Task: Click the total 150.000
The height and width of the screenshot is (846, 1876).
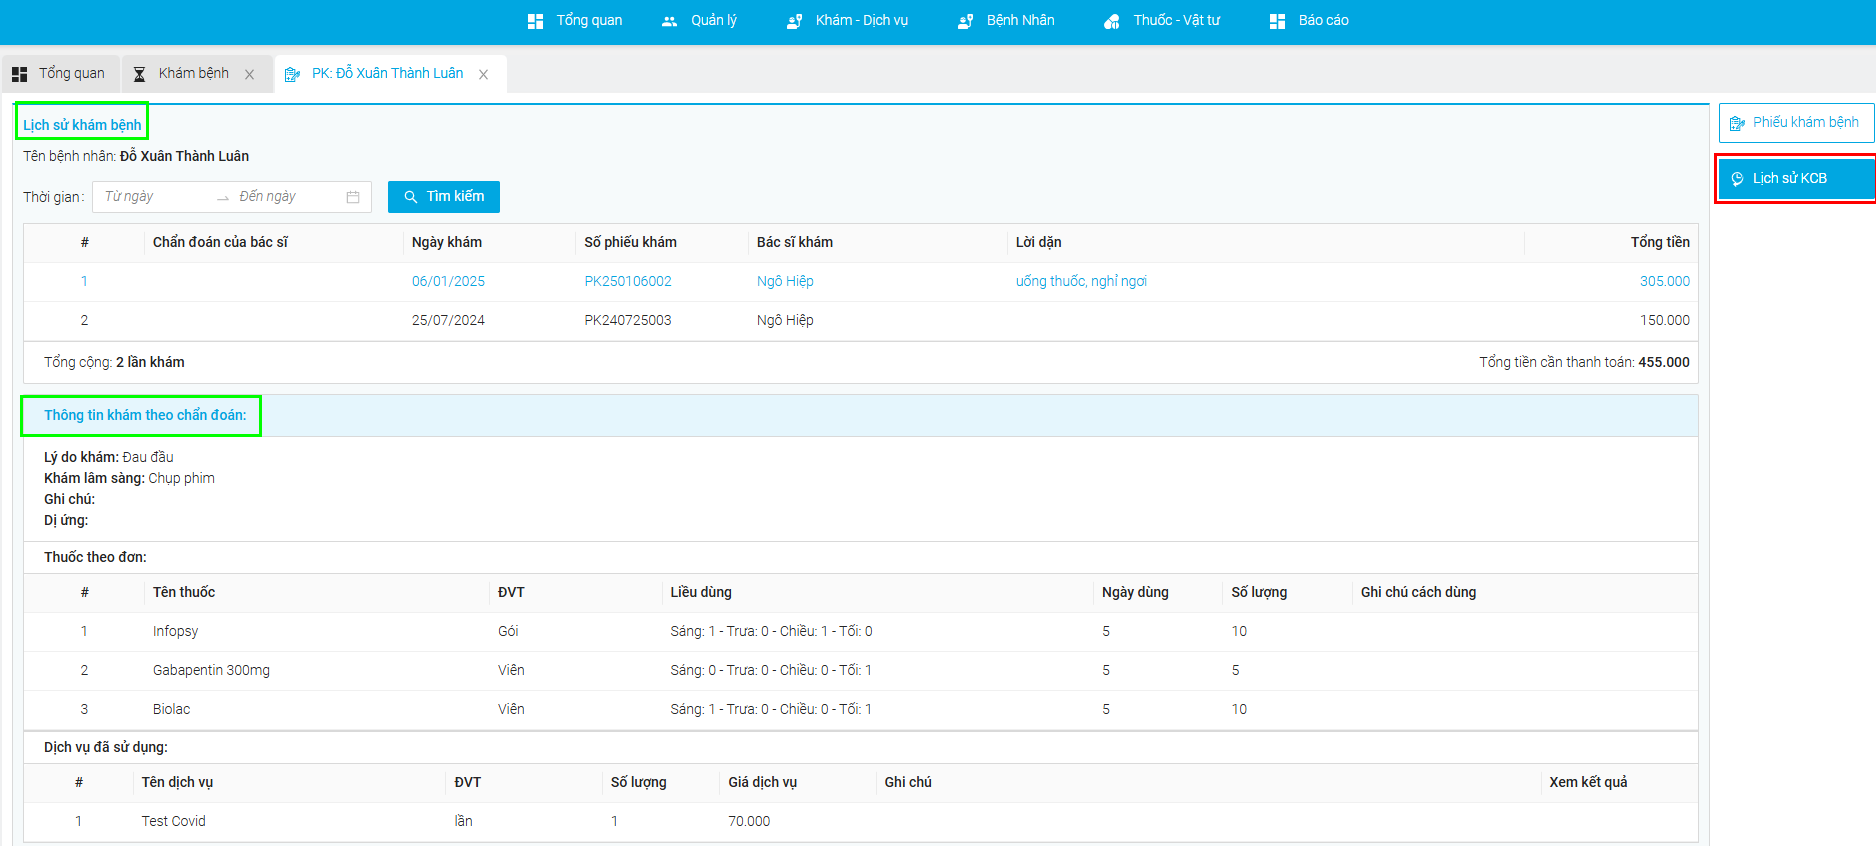Action: [1665, 321]
